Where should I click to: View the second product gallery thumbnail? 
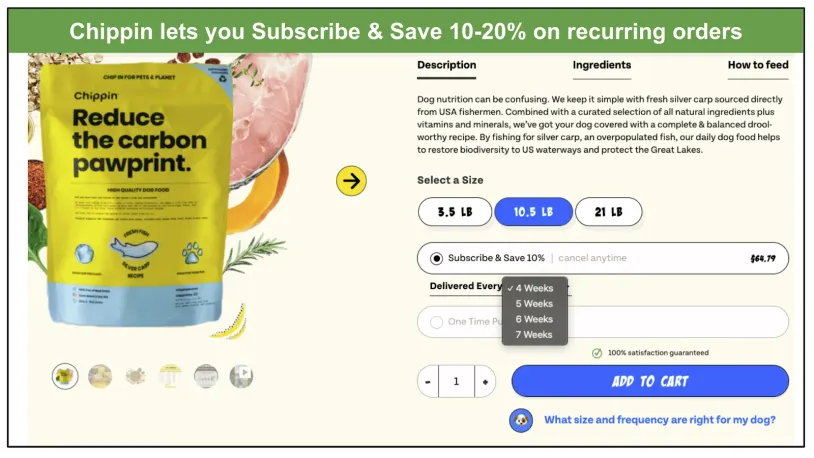tap(100, 376)
